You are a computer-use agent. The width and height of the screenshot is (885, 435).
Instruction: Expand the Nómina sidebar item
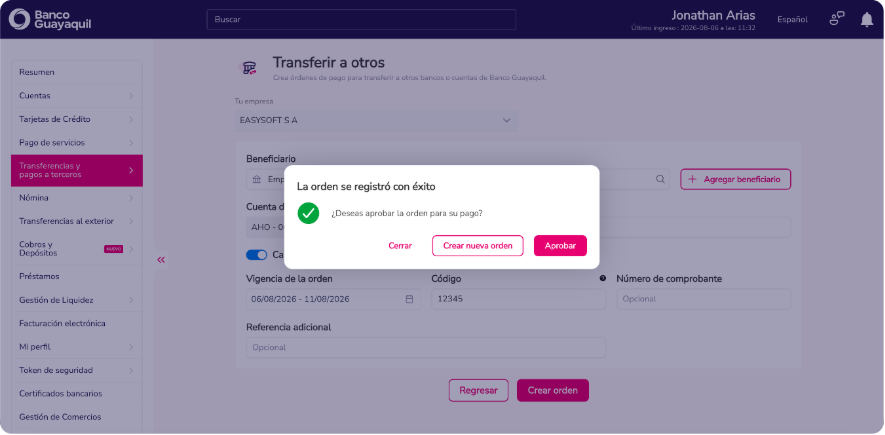[x=77, y=198]
